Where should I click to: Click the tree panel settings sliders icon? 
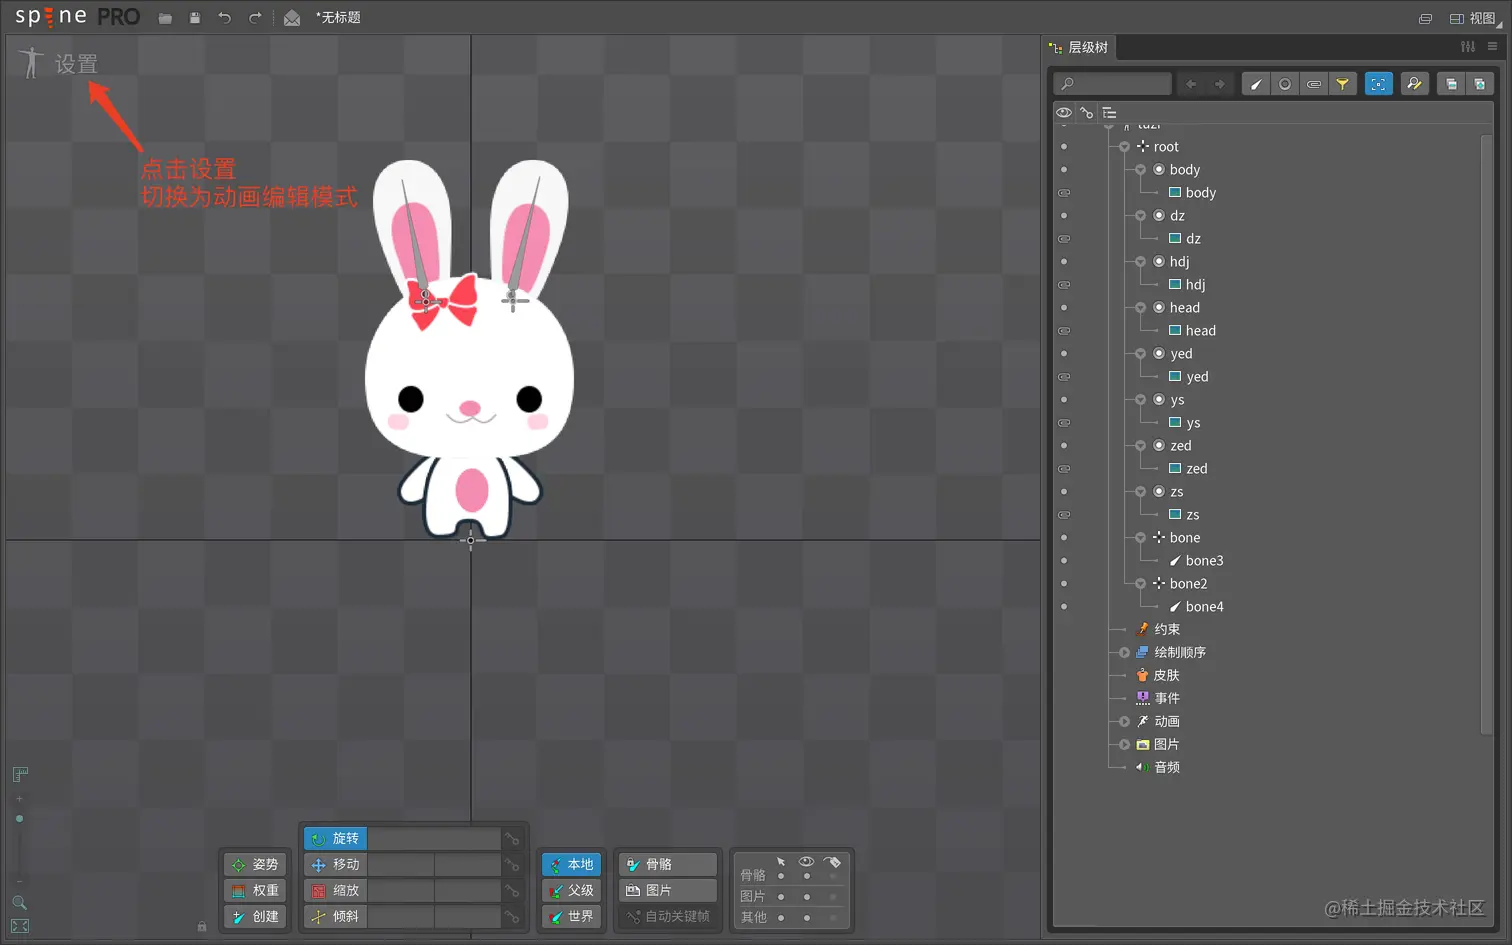click(1467, 47)
